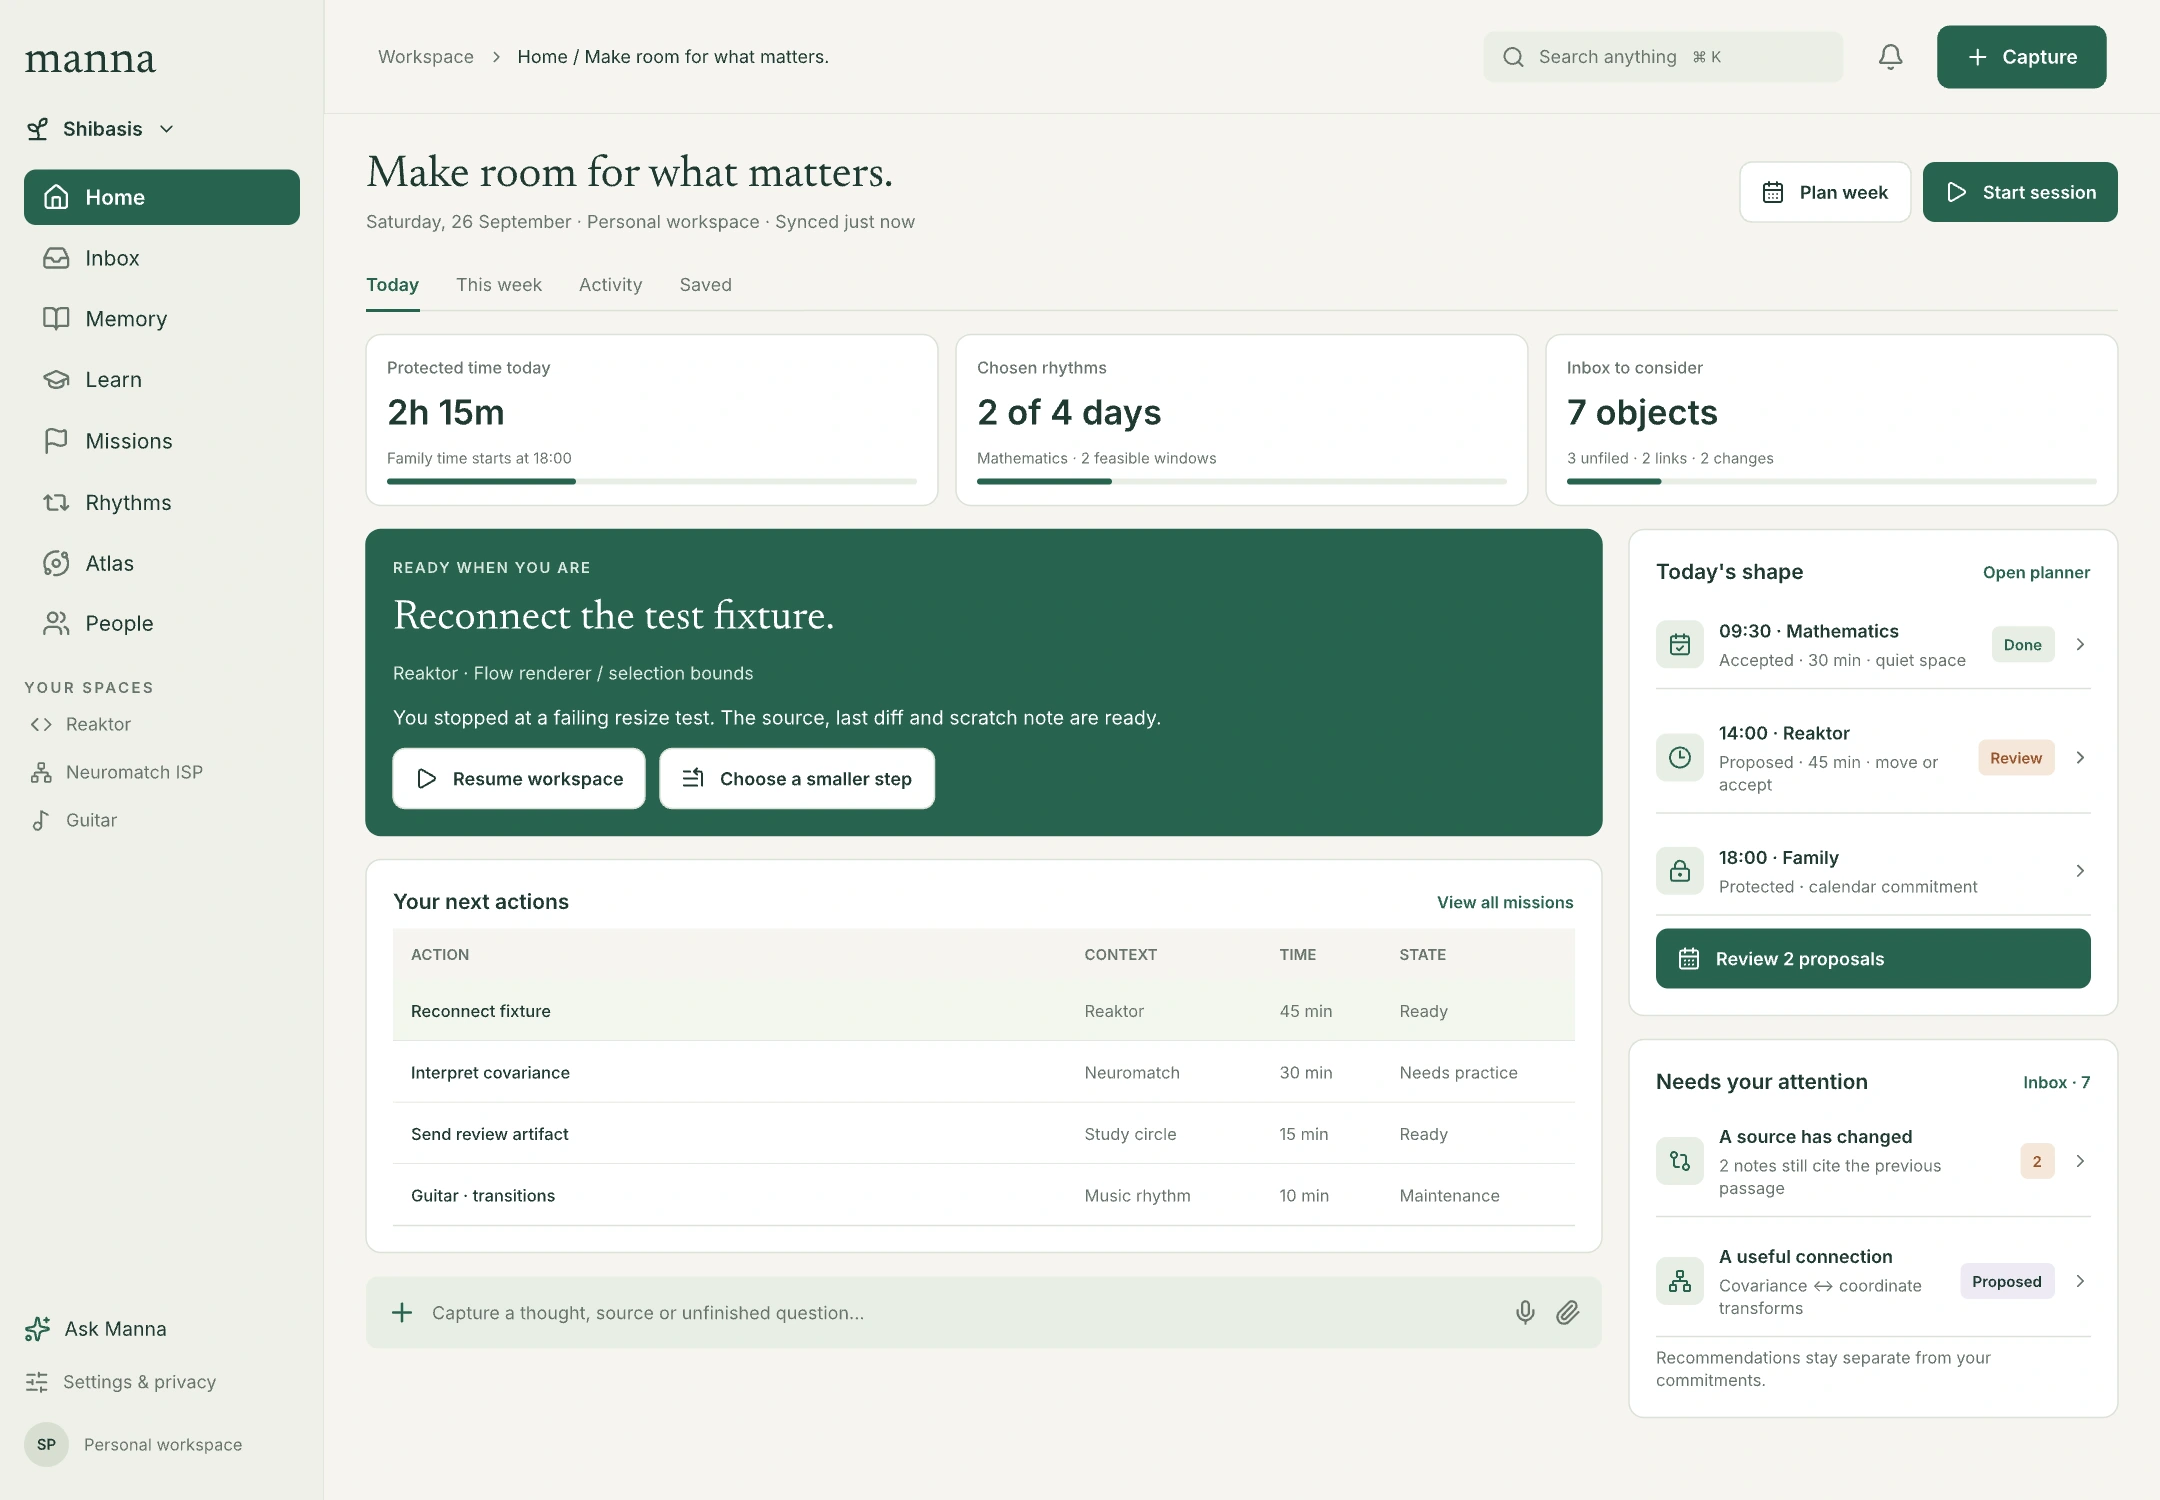Click the Protected time today progress bar
Image resolution: width=2160 pixels, height=1500 pixels.
[652, 481]
